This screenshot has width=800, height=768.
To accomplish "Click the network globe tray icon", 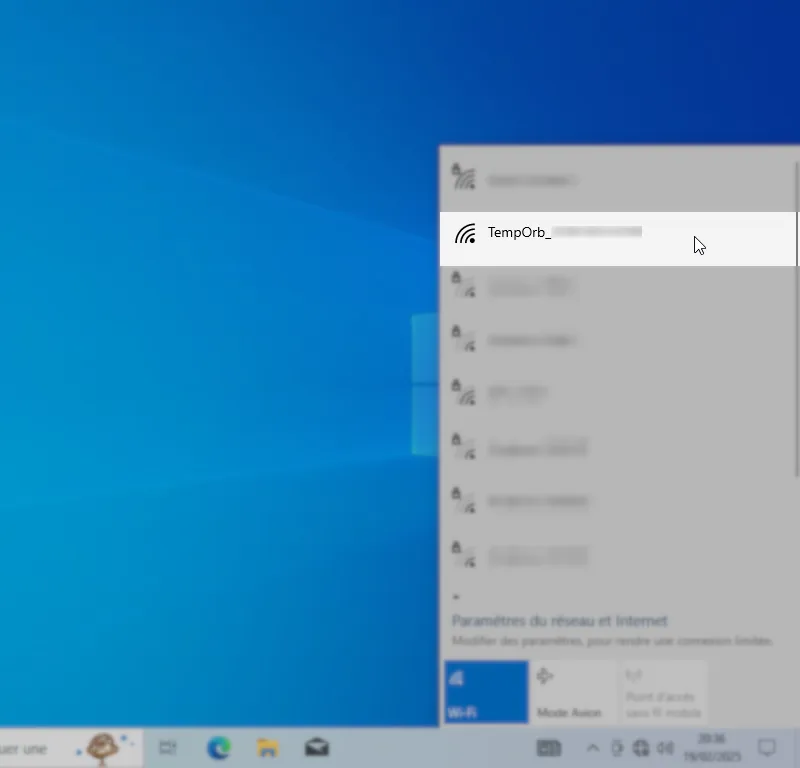I will [641, 748].
